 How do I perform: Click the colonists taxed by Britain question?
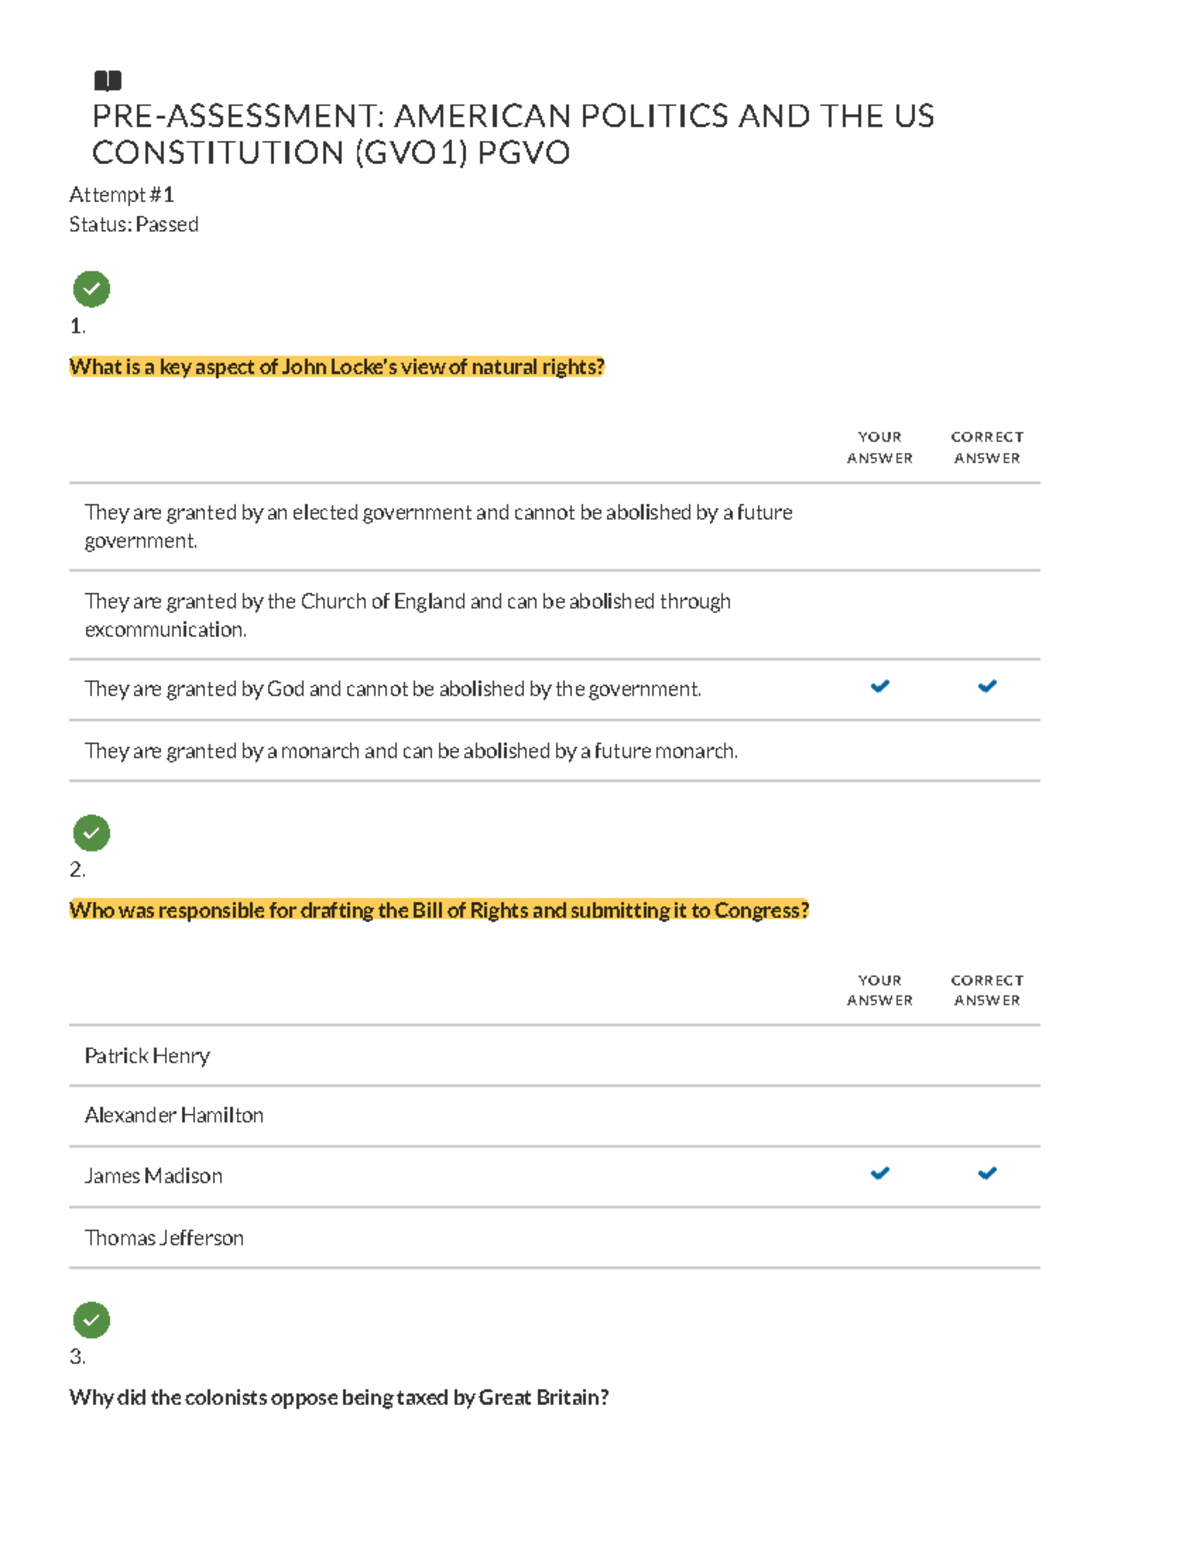tap(339, 1397)
